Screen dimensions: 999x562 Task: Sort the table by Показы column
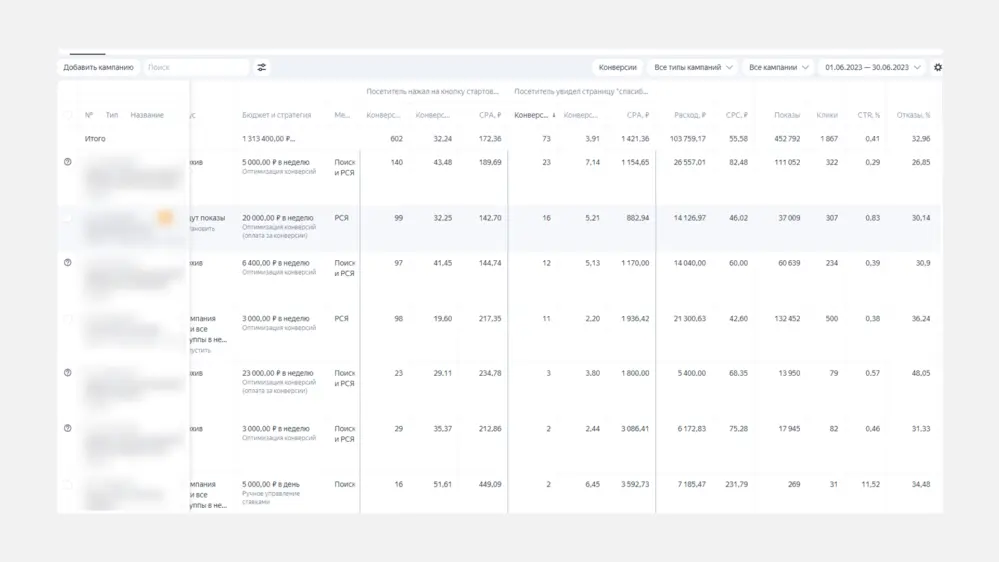pos(786,115)
